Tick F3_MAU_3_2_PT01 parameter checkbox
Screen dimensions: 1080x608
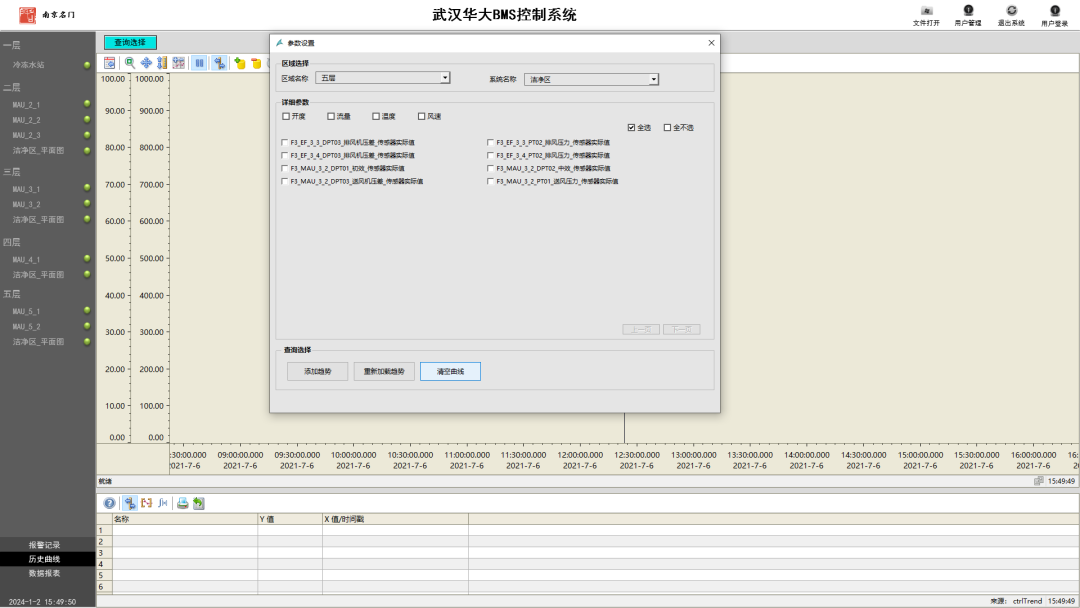(x=490, y=182)
